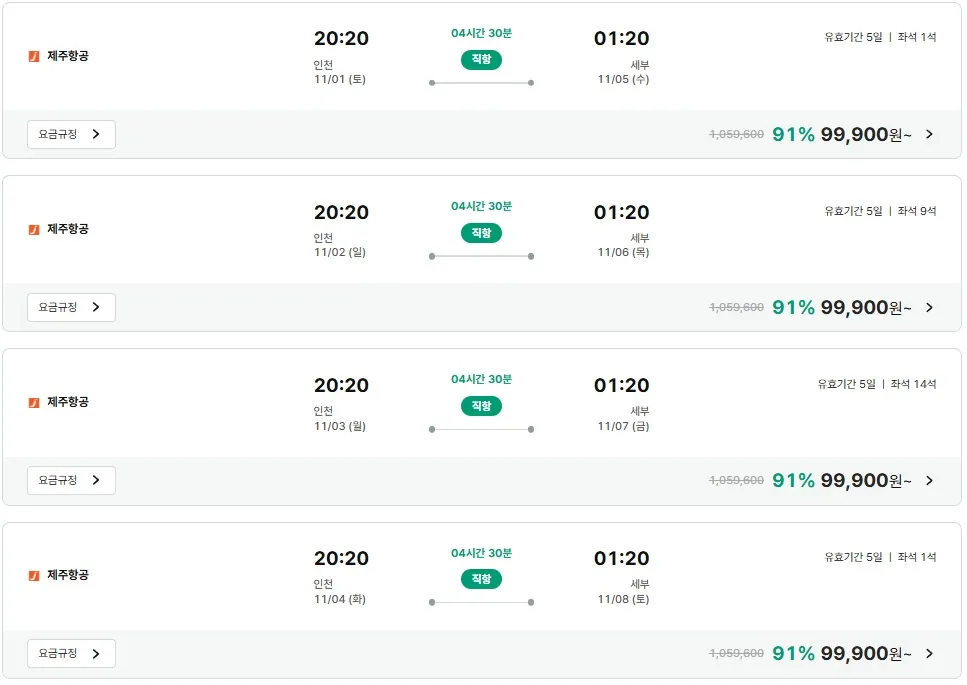The width and height of the screenshot is (967, 685).
Task: Expand price arrow on 11/03 flight
Action: tap(929, 480)
